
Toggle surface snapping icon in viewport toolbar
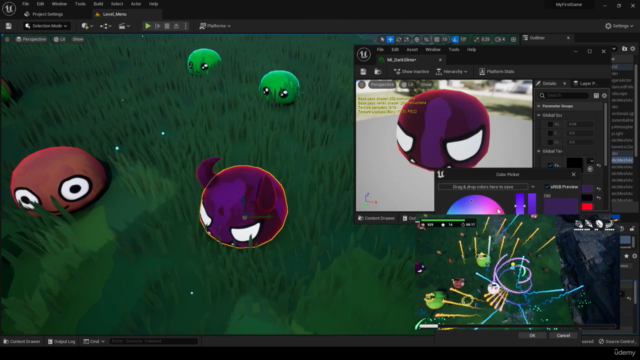427,39
